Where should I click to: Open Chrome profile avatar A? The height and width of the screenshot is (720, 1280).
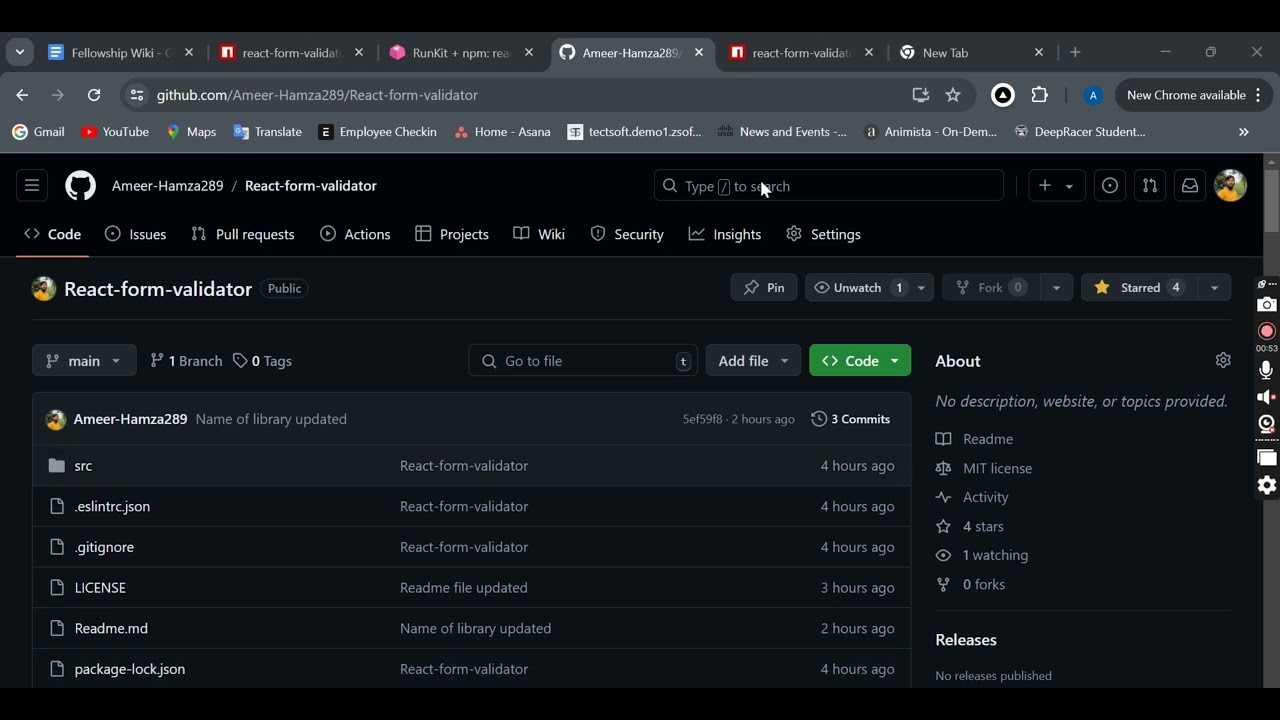[1093, 96]
